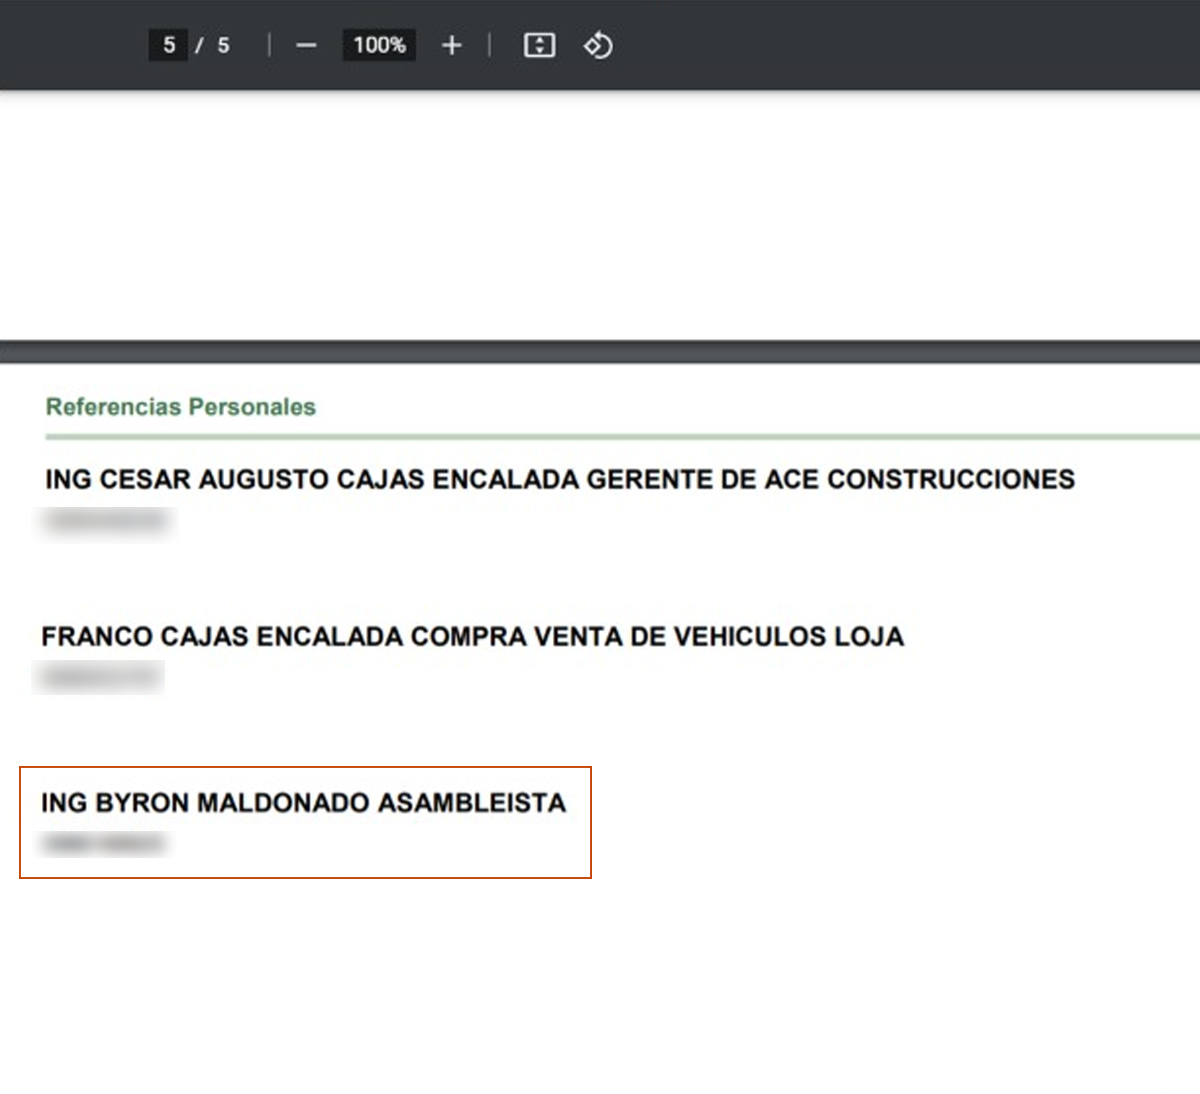Click the name ING BYRON MALDONADO

pyautogui.click(x=205, y=803)
